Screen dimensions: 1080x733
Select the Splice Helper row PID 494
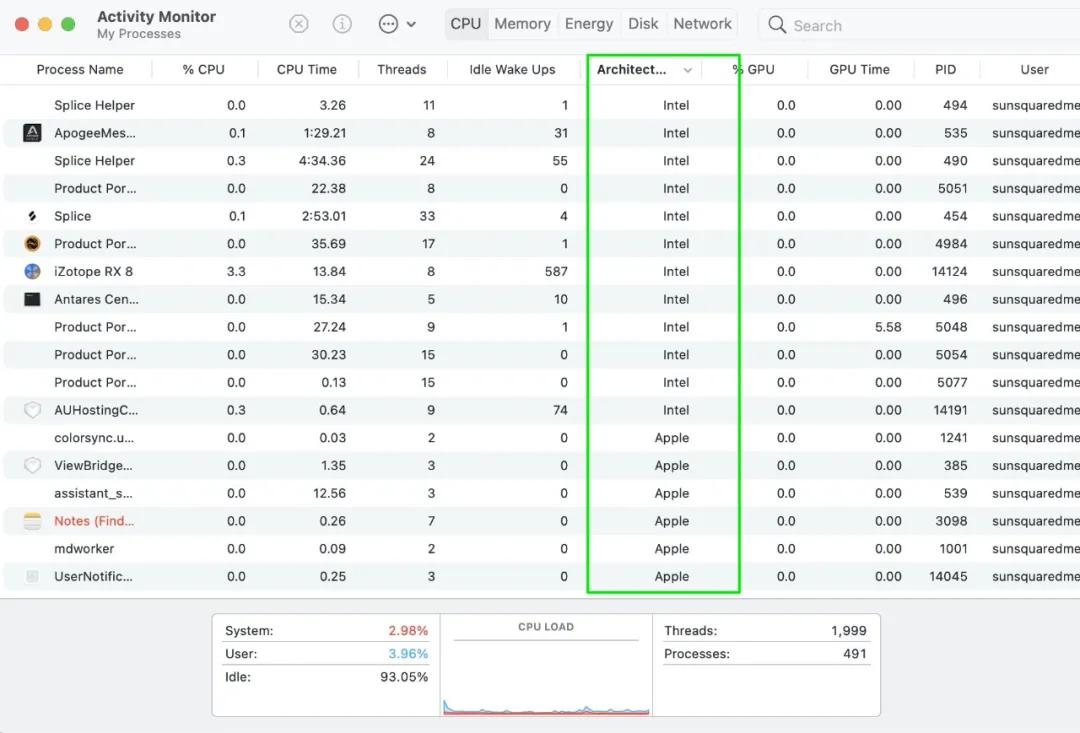pos(541,105)
